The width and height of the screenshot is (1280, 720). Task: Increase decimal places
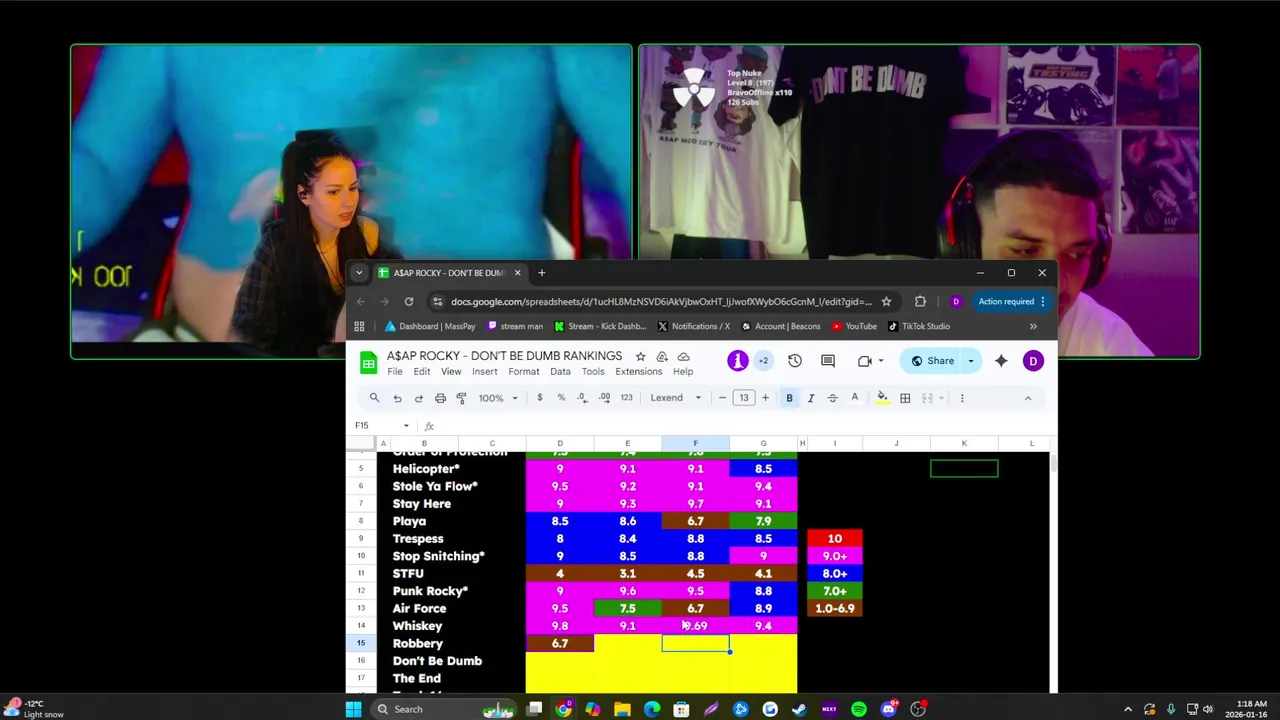point(604,398)
